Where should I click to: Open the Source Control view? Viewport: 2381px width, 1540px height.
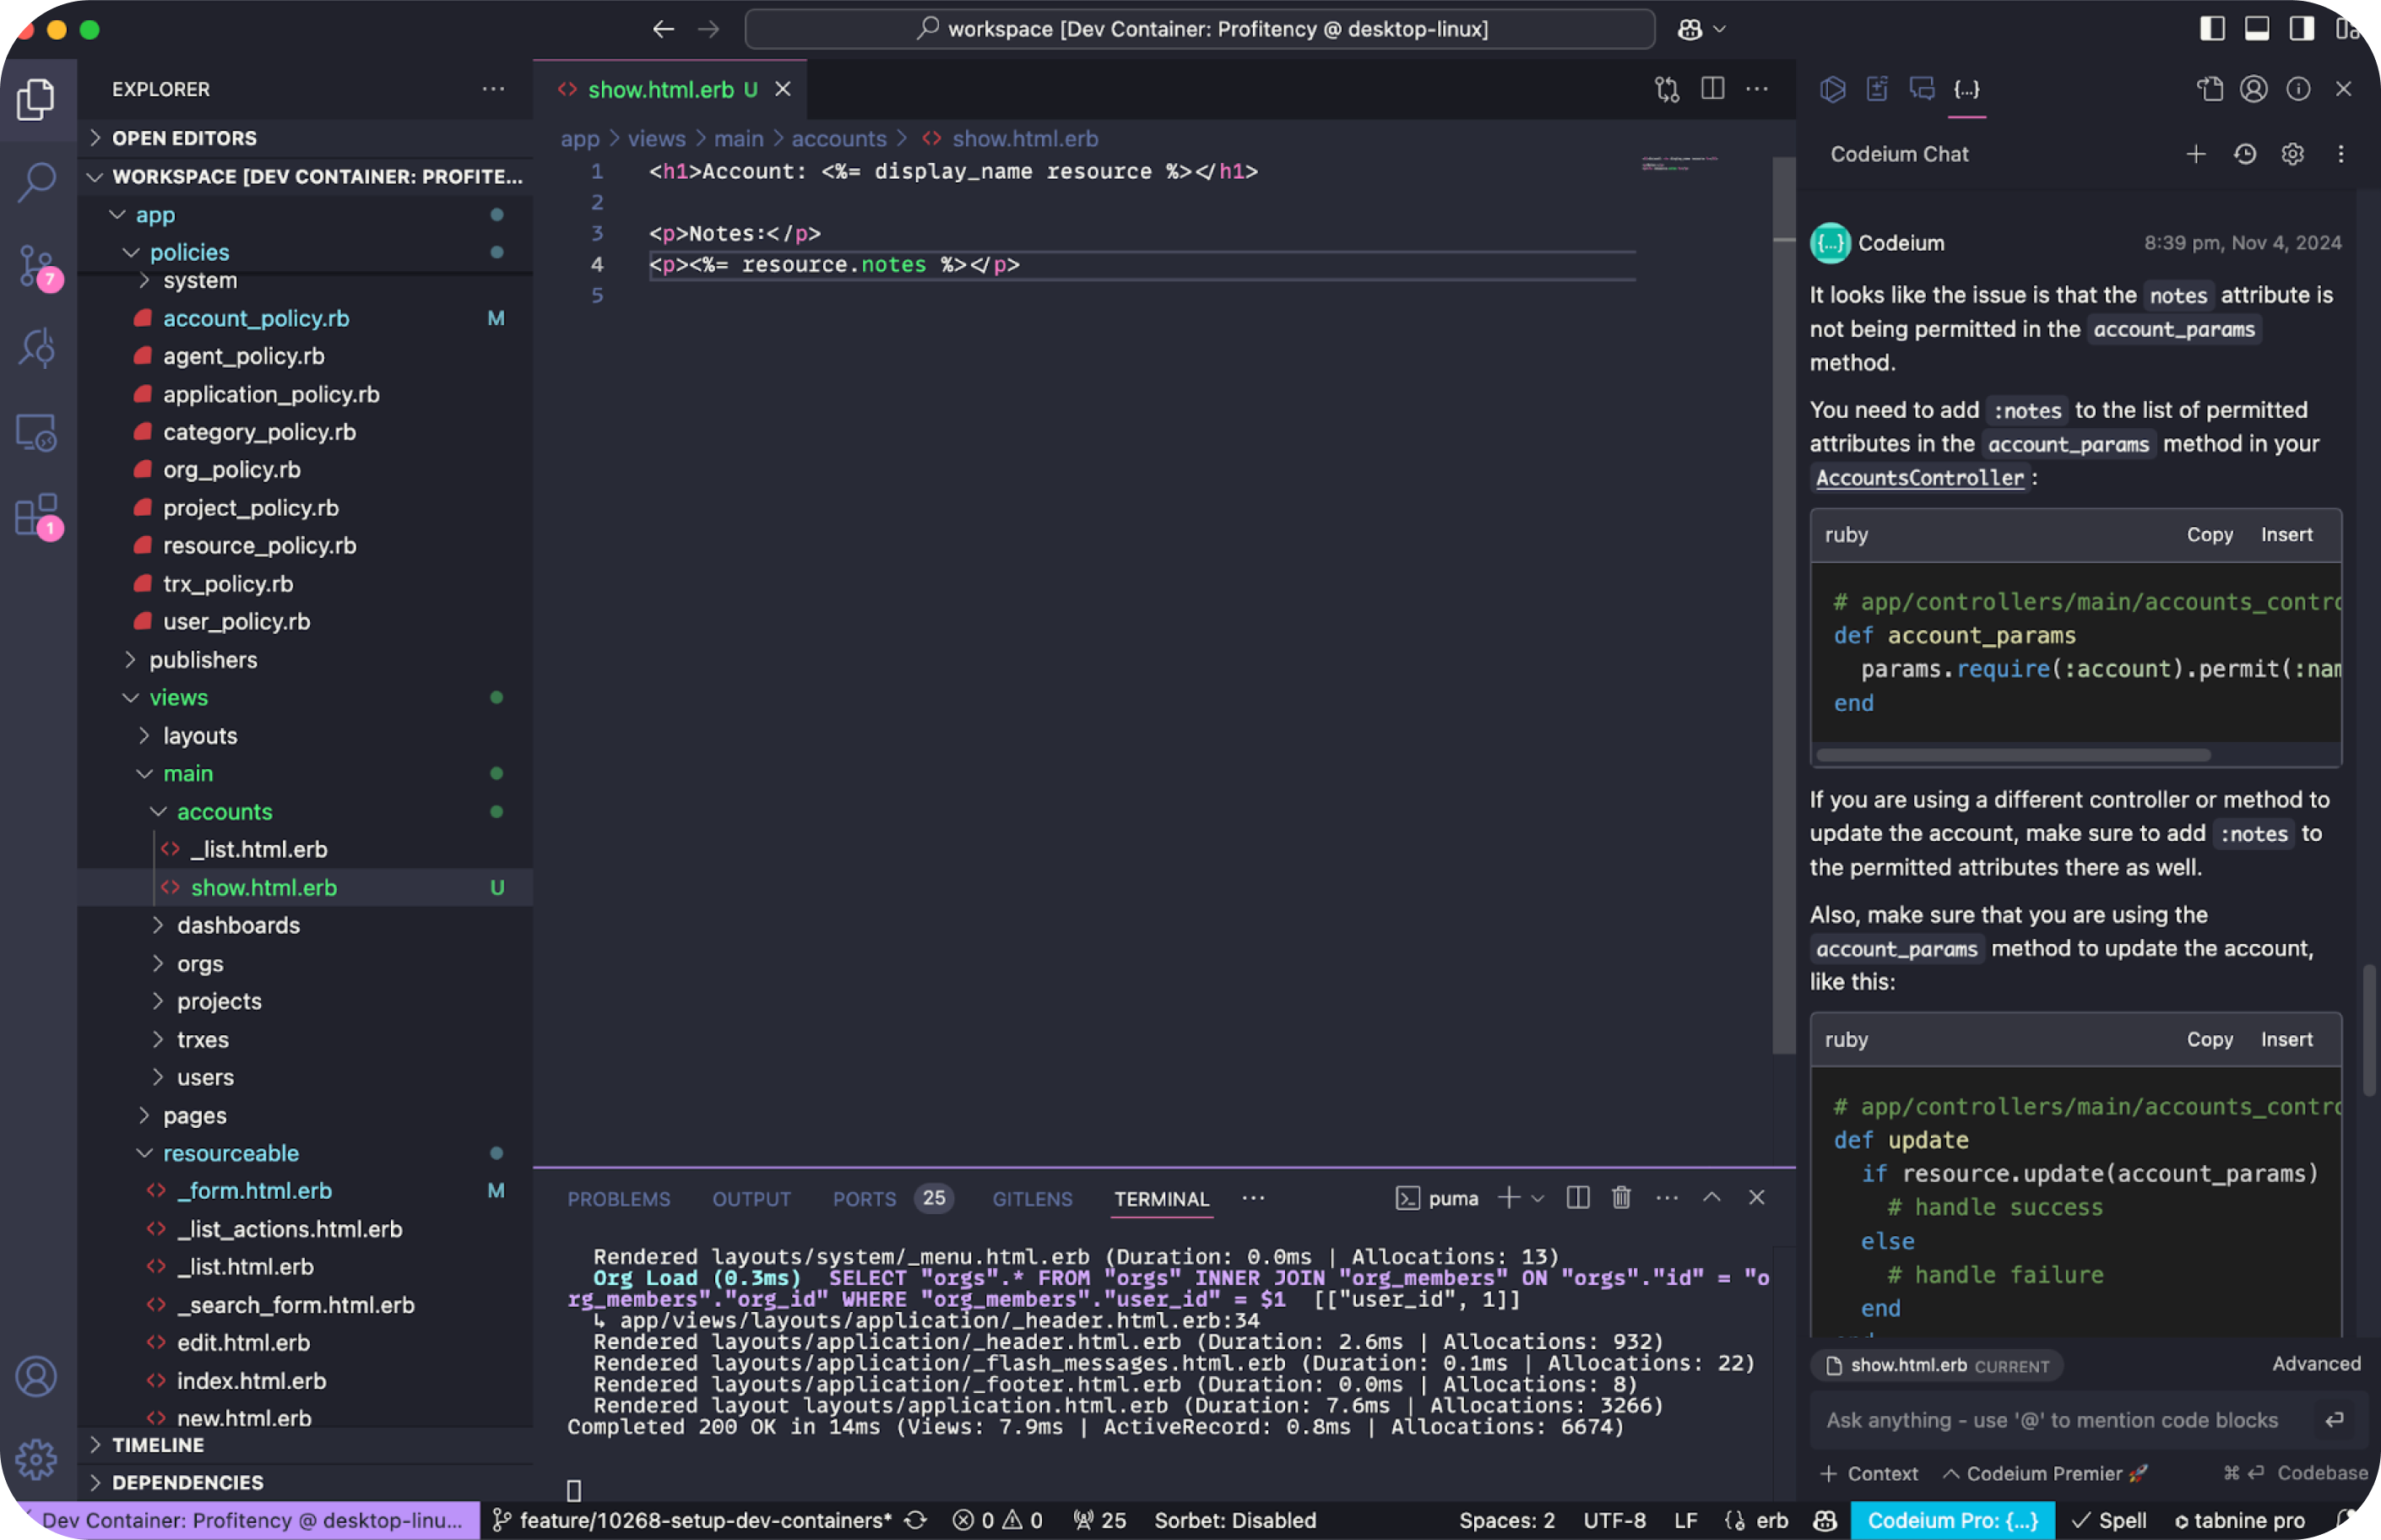(37, 266)
